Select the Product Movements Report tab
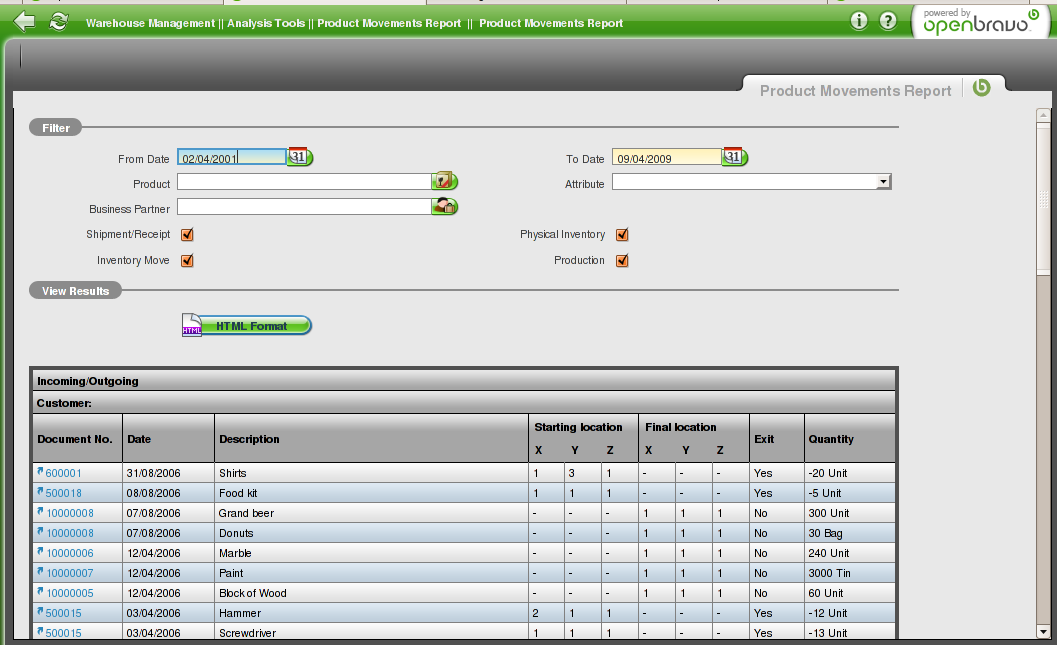 coord(855,91)
